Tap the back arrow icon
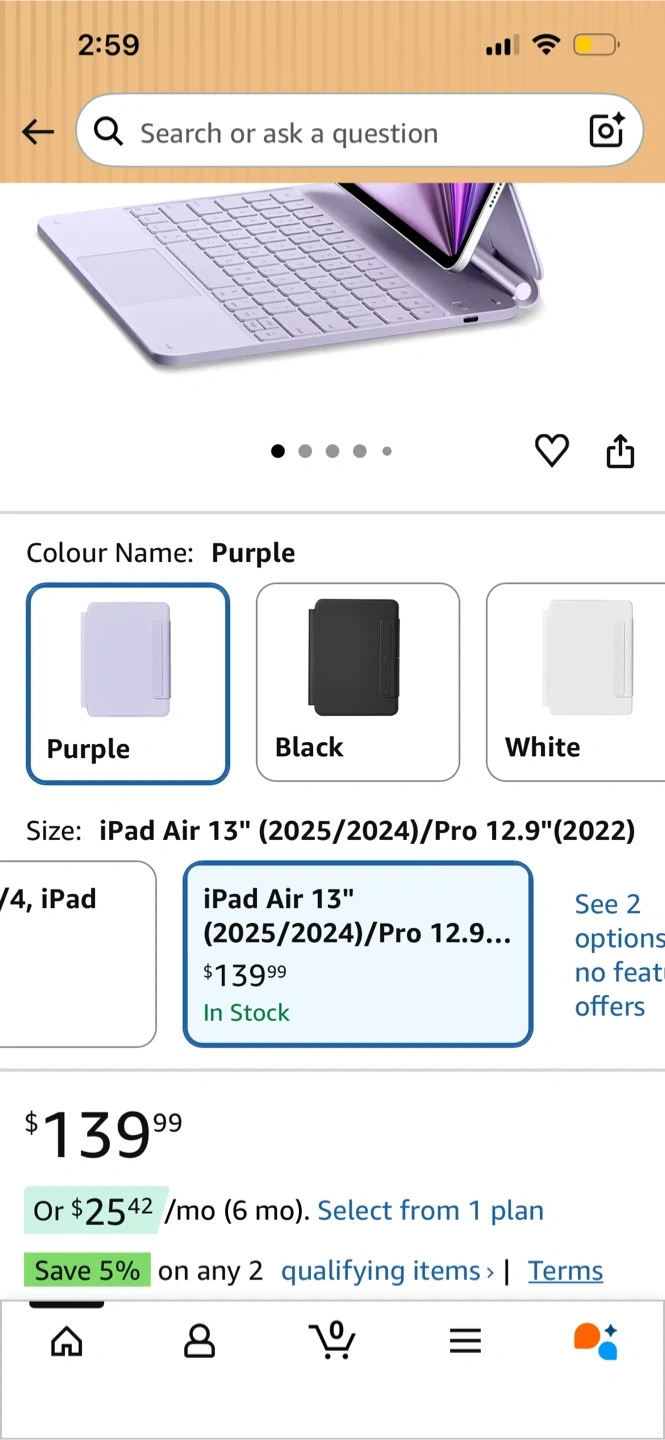Screen dimensions: 665x1440 pyautogui.click(x=38, y=132)
